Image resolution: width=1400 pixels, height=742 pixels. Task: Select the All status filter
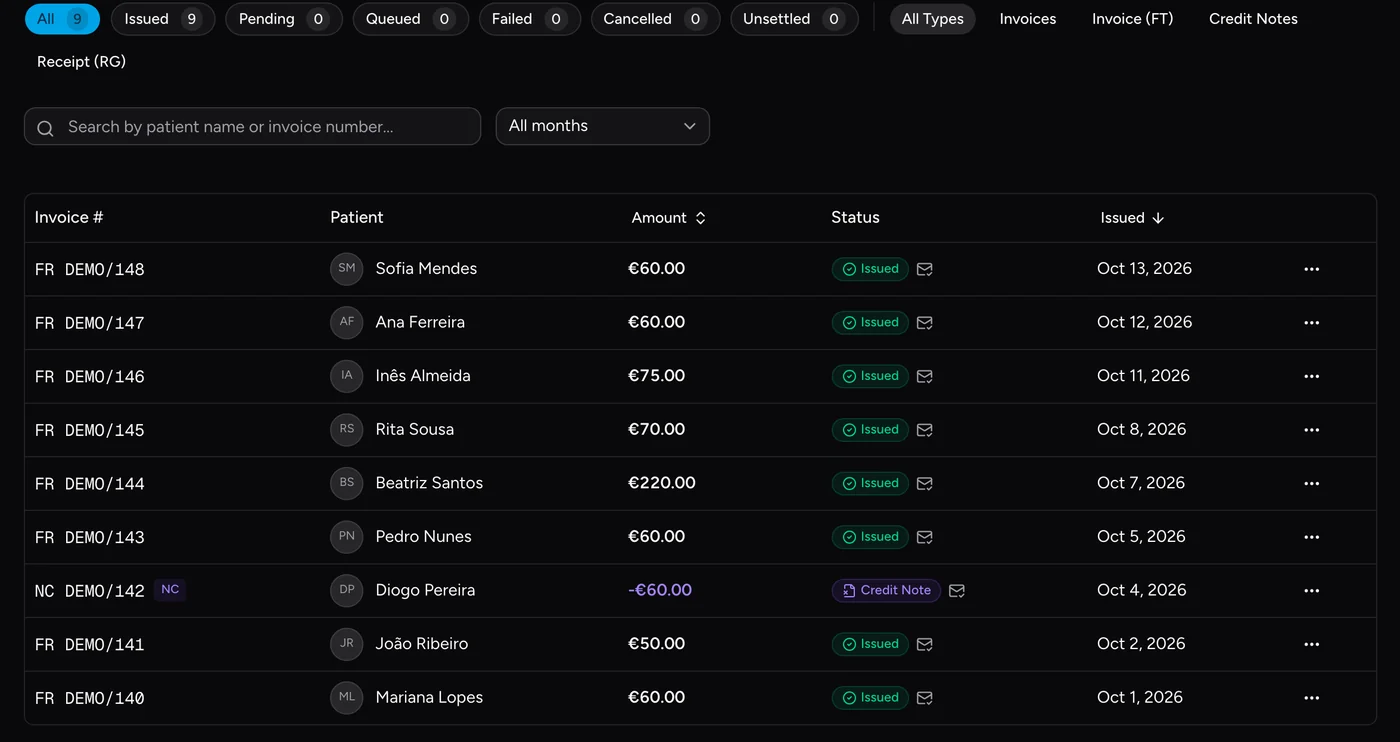pos(62,19)
